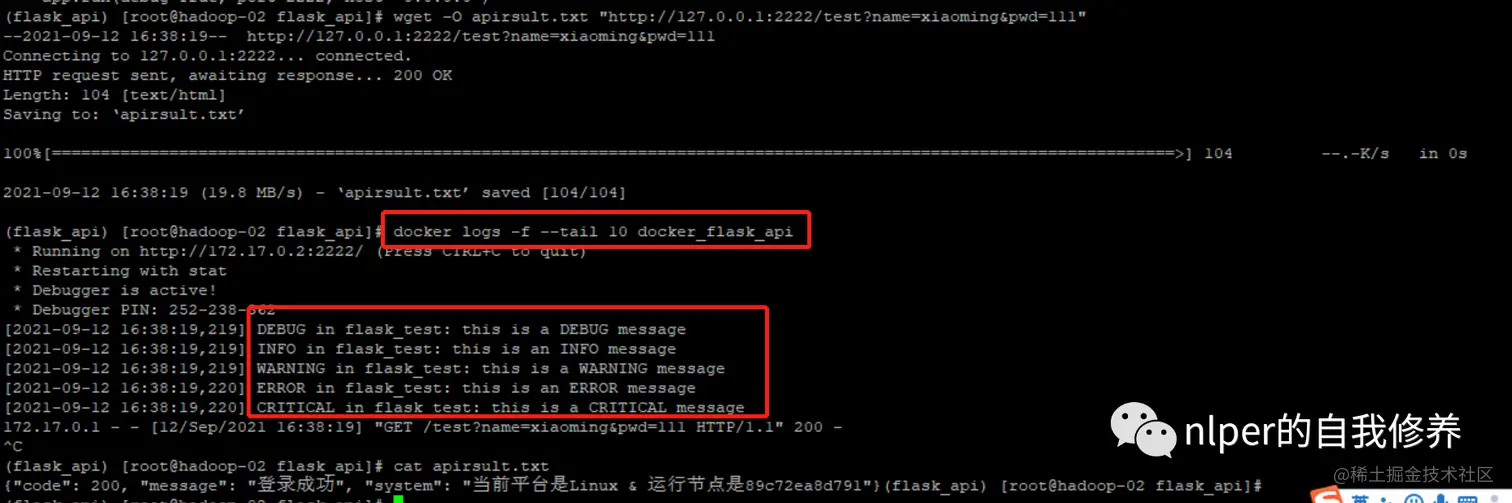The image size is (1512, 503).
Task: Click the DEBUG message log line
Action: (x=345, y=329)
